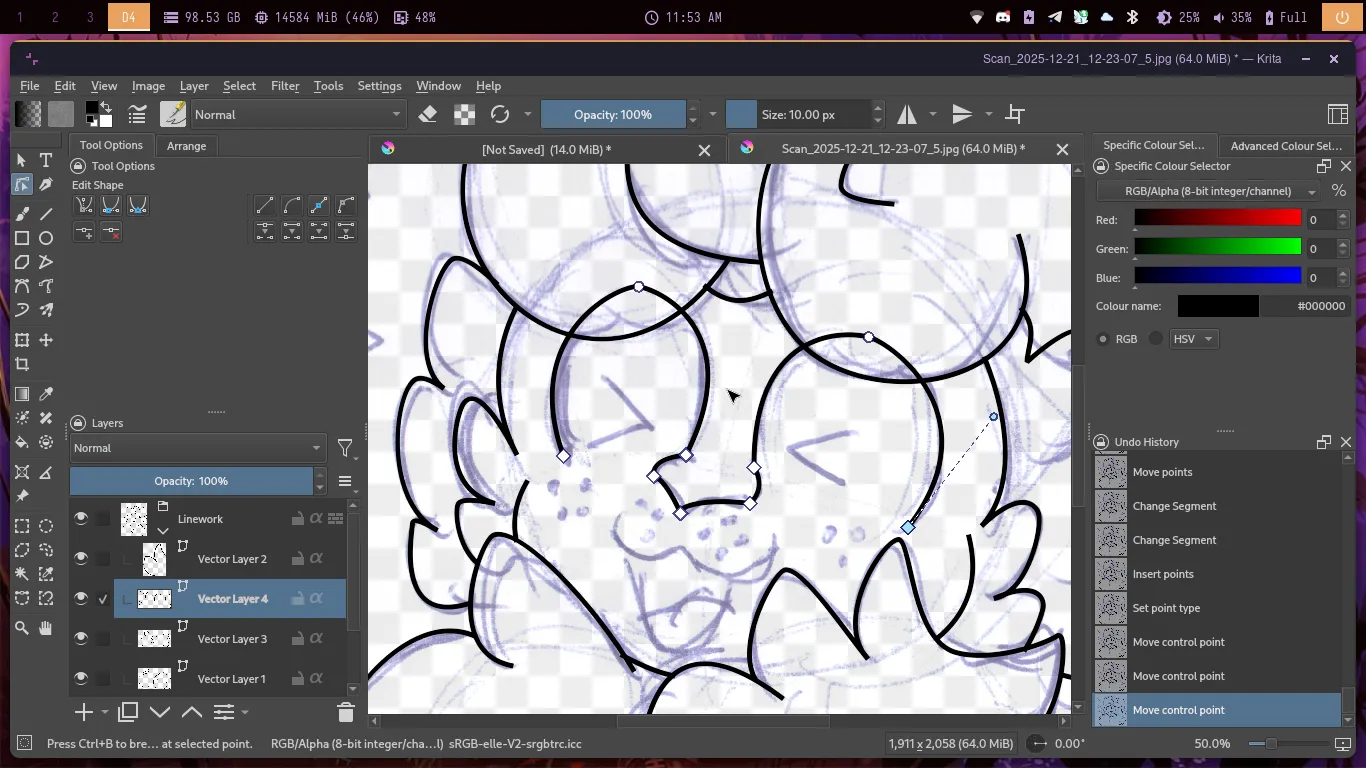Image resolution: width=1366 pixels, height=768 pixels.
Task: Click the Red colour channel slider
Action: coord(1217,219)
